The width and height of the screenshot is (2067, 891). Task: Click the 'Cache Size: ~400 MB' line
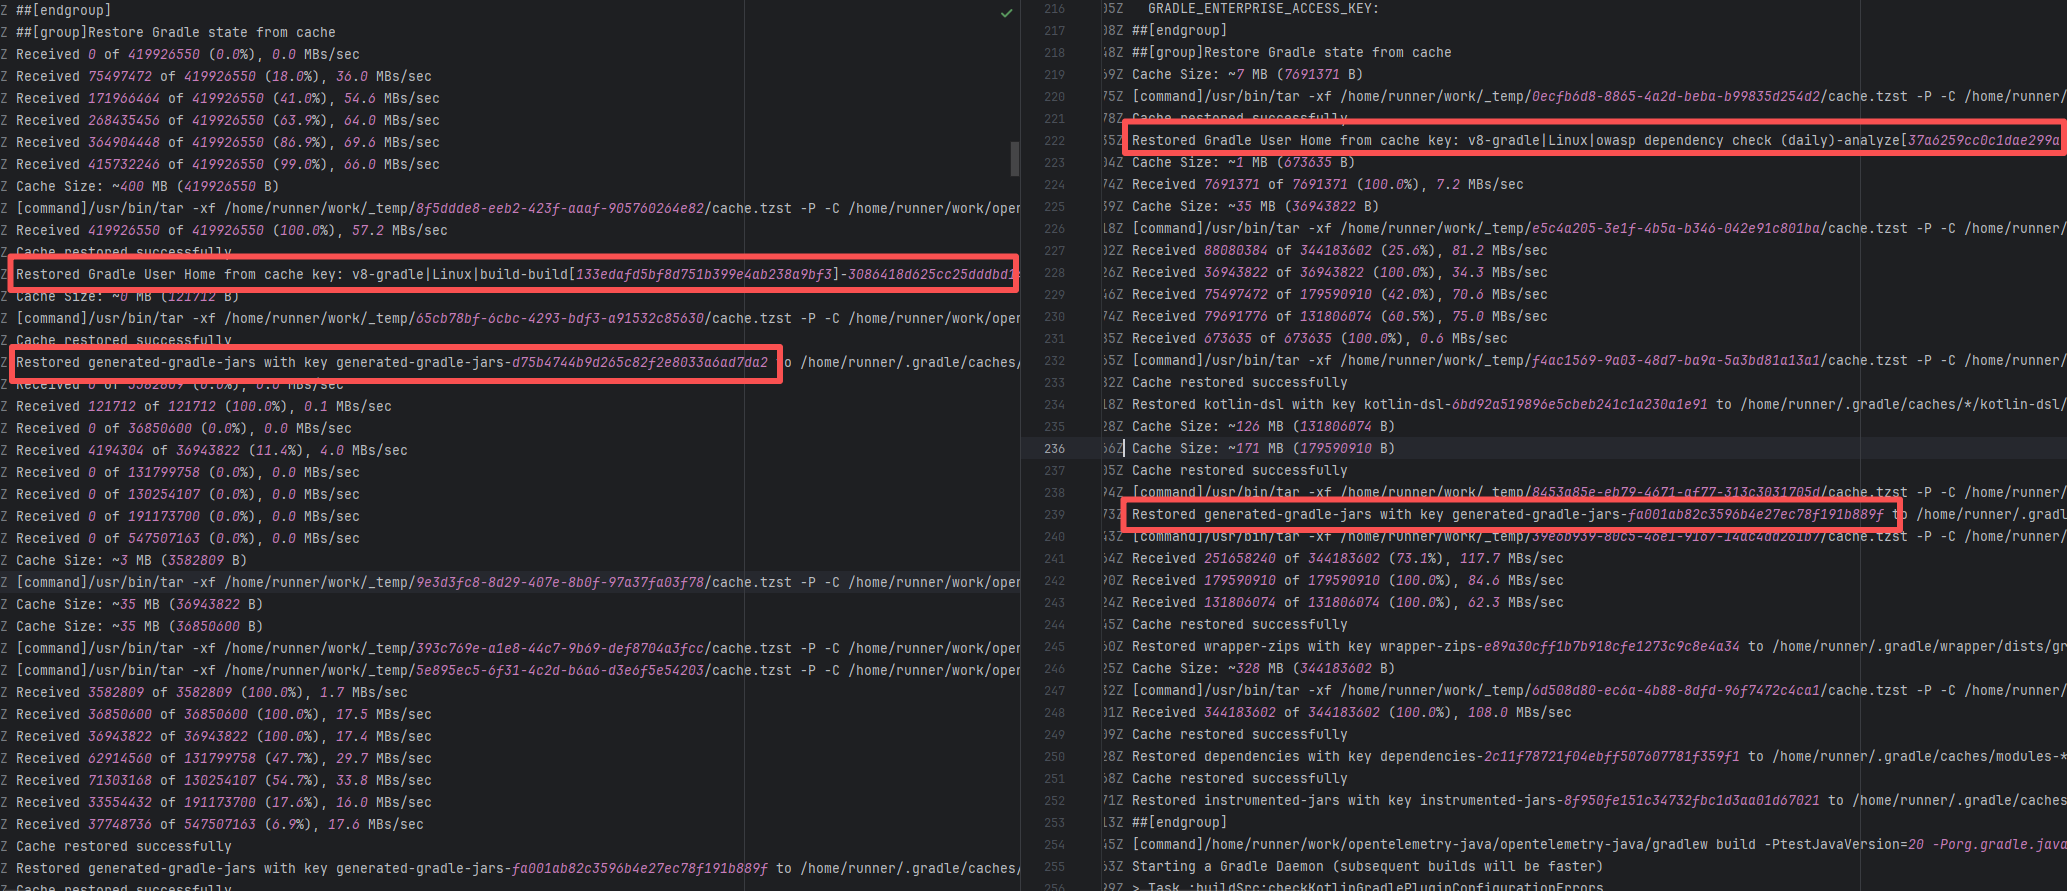(x=147, y=187)
